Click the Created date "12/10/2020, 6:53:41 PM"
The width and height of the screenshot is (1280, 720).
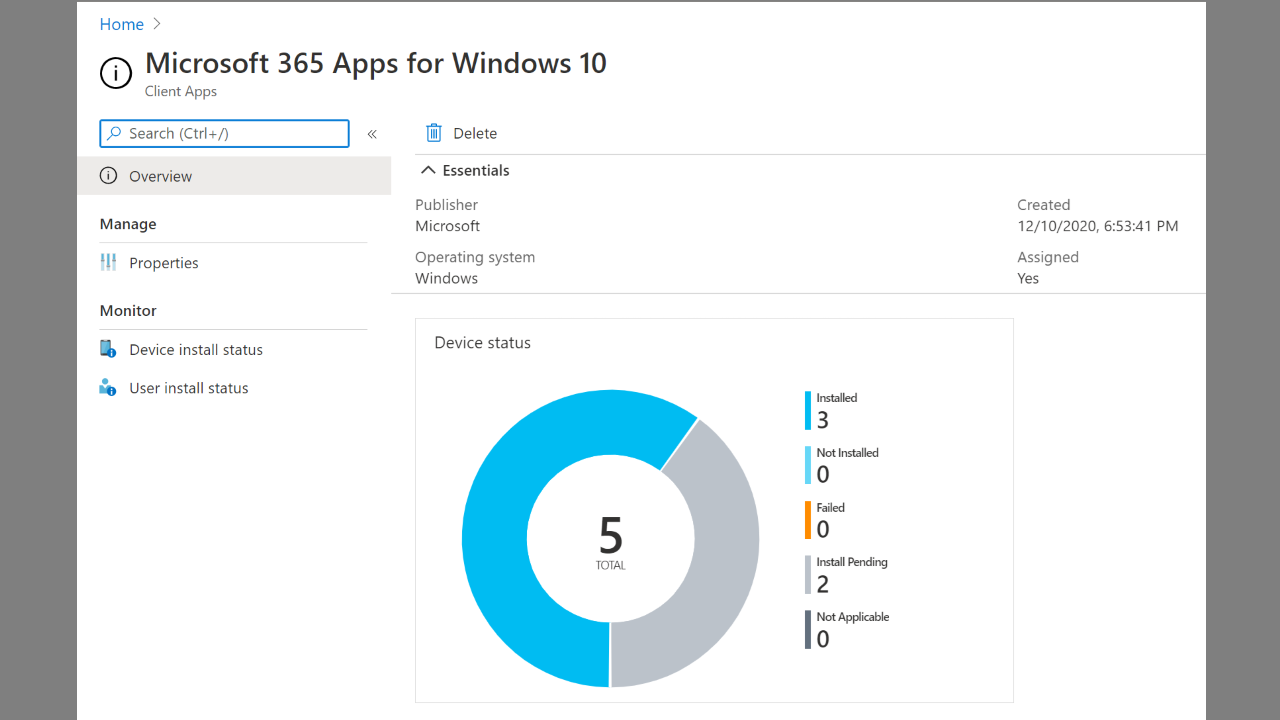(x=1098, y=226)
